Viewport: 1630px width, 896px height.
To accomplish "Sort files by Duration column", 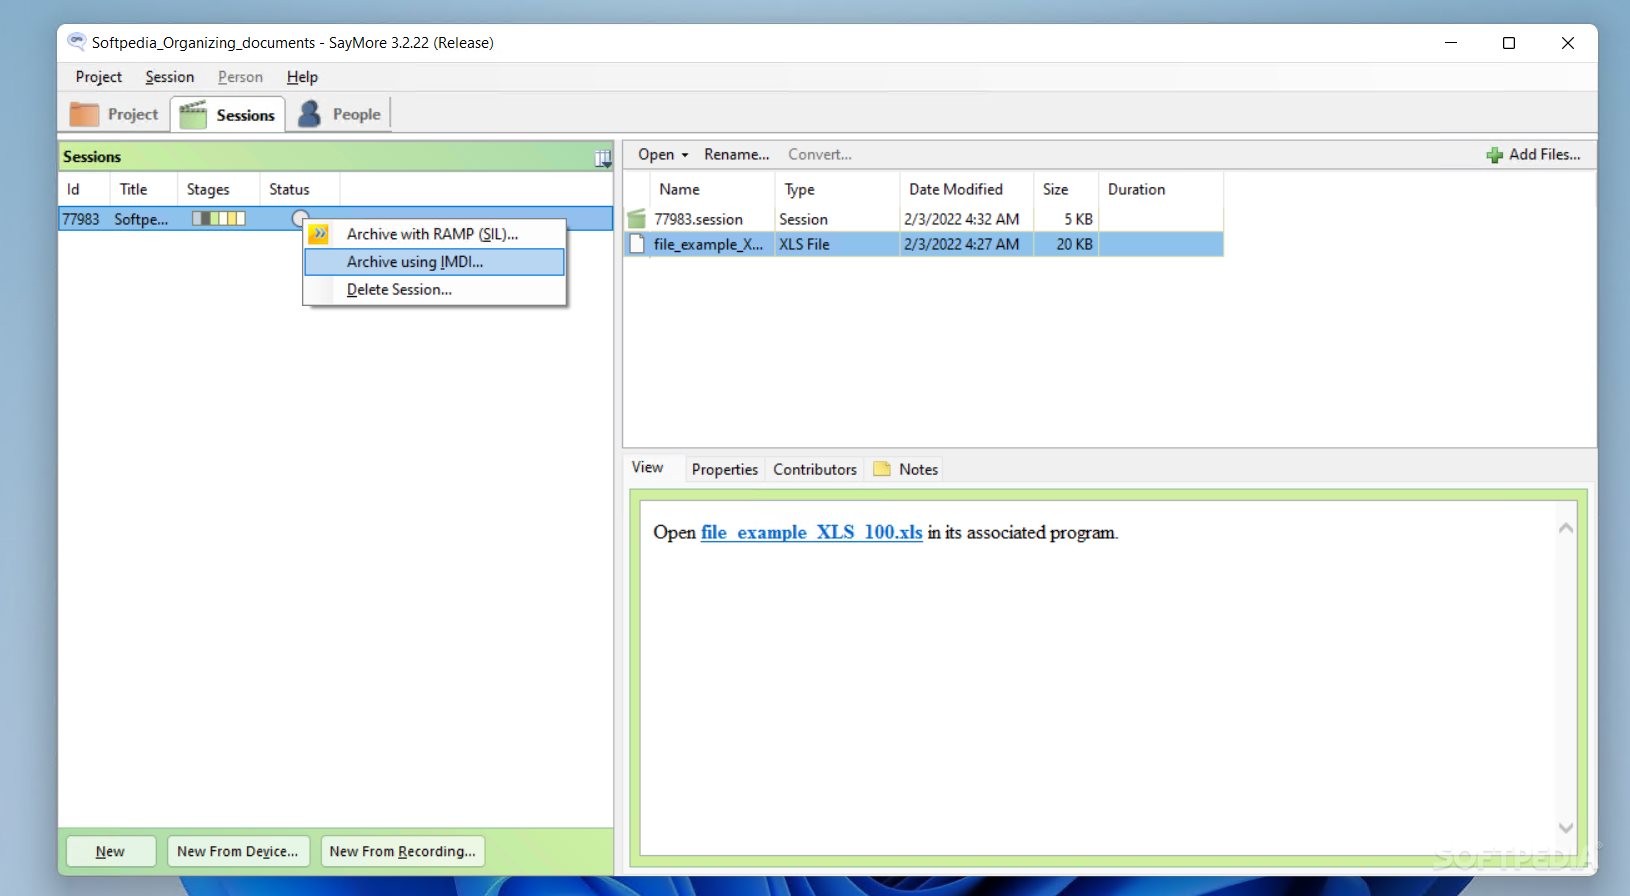I will tap(1161, 189).
